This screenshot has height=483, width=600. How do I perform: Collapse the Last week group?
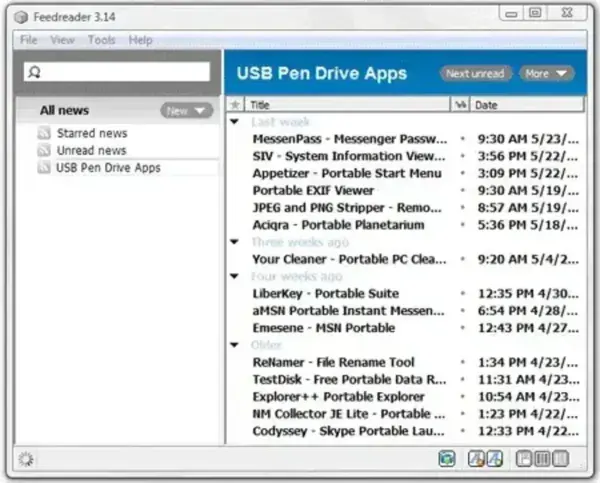tap(234, 122)
